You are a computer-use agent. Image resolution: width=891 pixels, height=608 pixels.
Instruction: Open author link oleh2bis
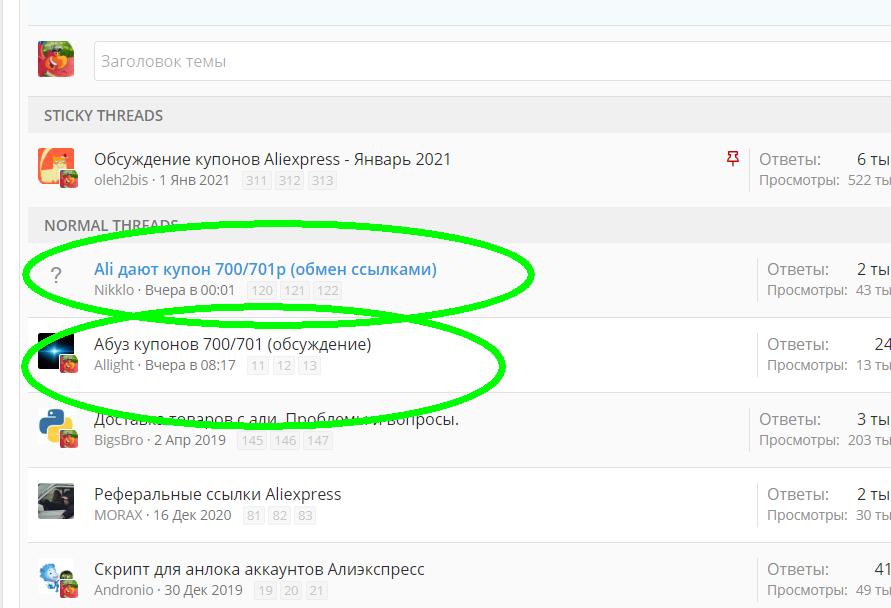pos(121,180)
